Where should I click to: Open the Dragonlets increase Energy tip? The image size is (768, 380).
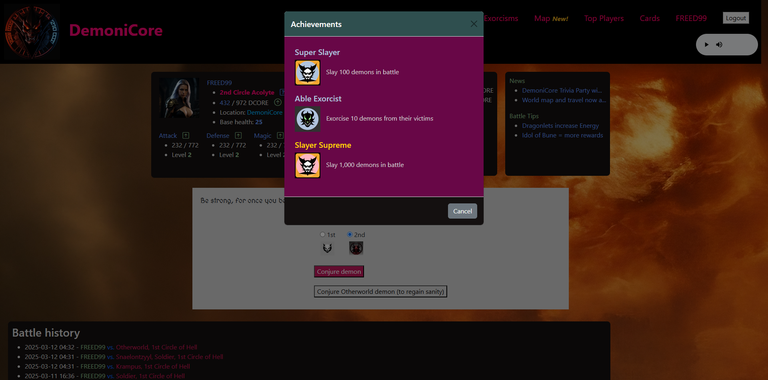[560, 125]
